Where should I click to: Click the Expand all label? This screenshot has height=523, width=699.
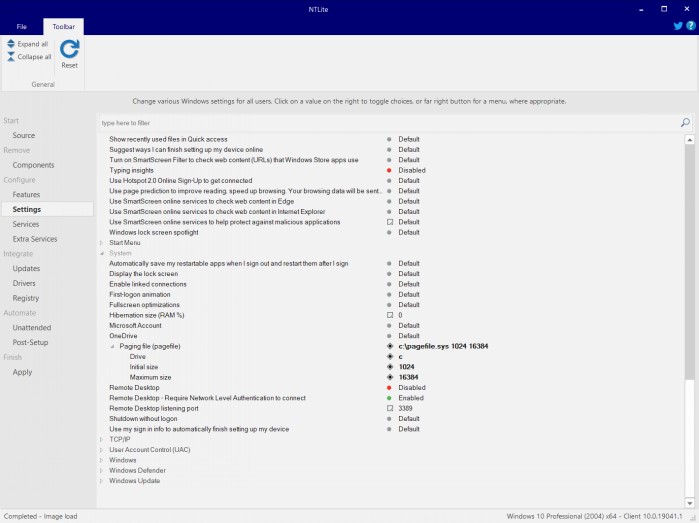(33, 44)
